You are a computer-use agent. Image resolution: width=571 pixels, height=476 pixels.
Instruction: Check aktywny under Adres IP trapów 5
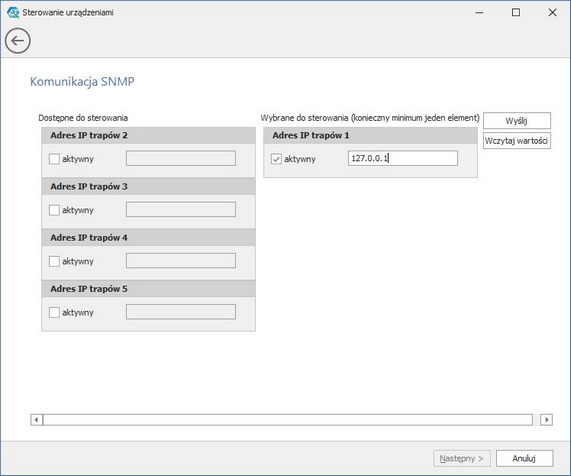click(x=54, y=312)
